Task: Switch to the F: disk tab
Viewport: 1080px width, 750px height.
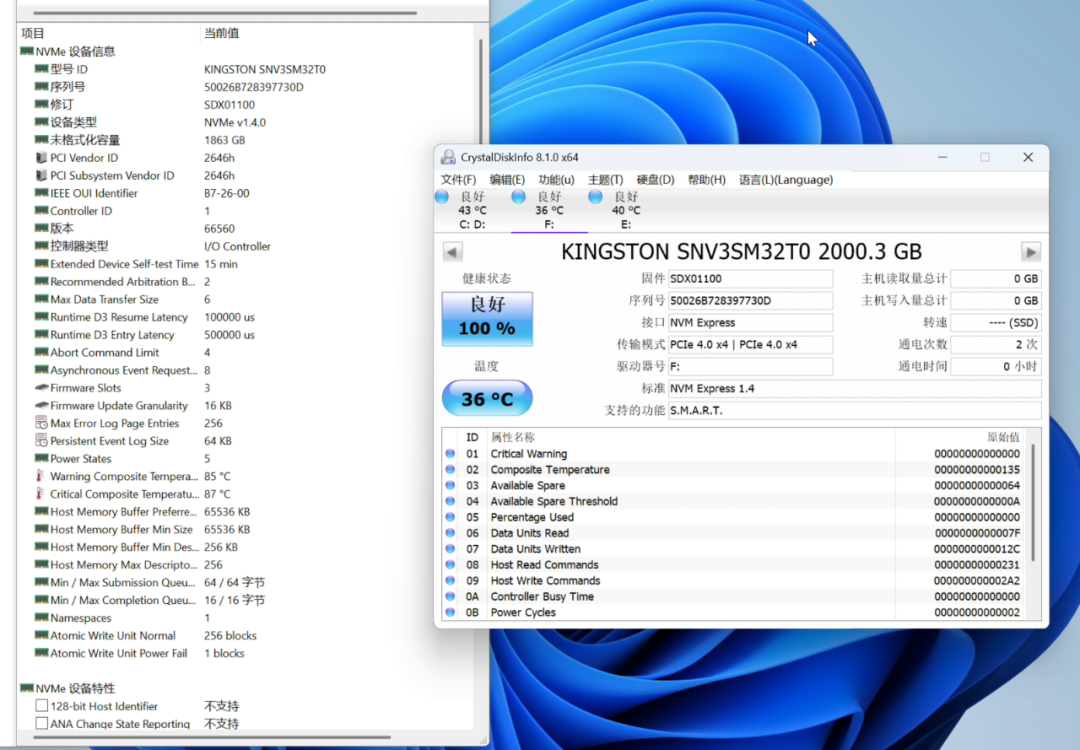Action: pyautogui.click(x=549, y=211)
